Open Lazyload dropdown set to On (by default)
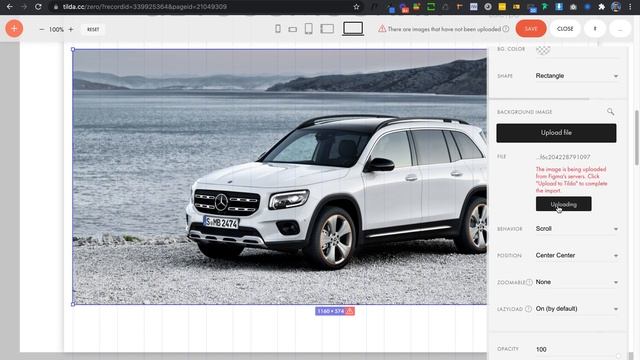Viewport: 640px width, 360px height. pos(577,309)
